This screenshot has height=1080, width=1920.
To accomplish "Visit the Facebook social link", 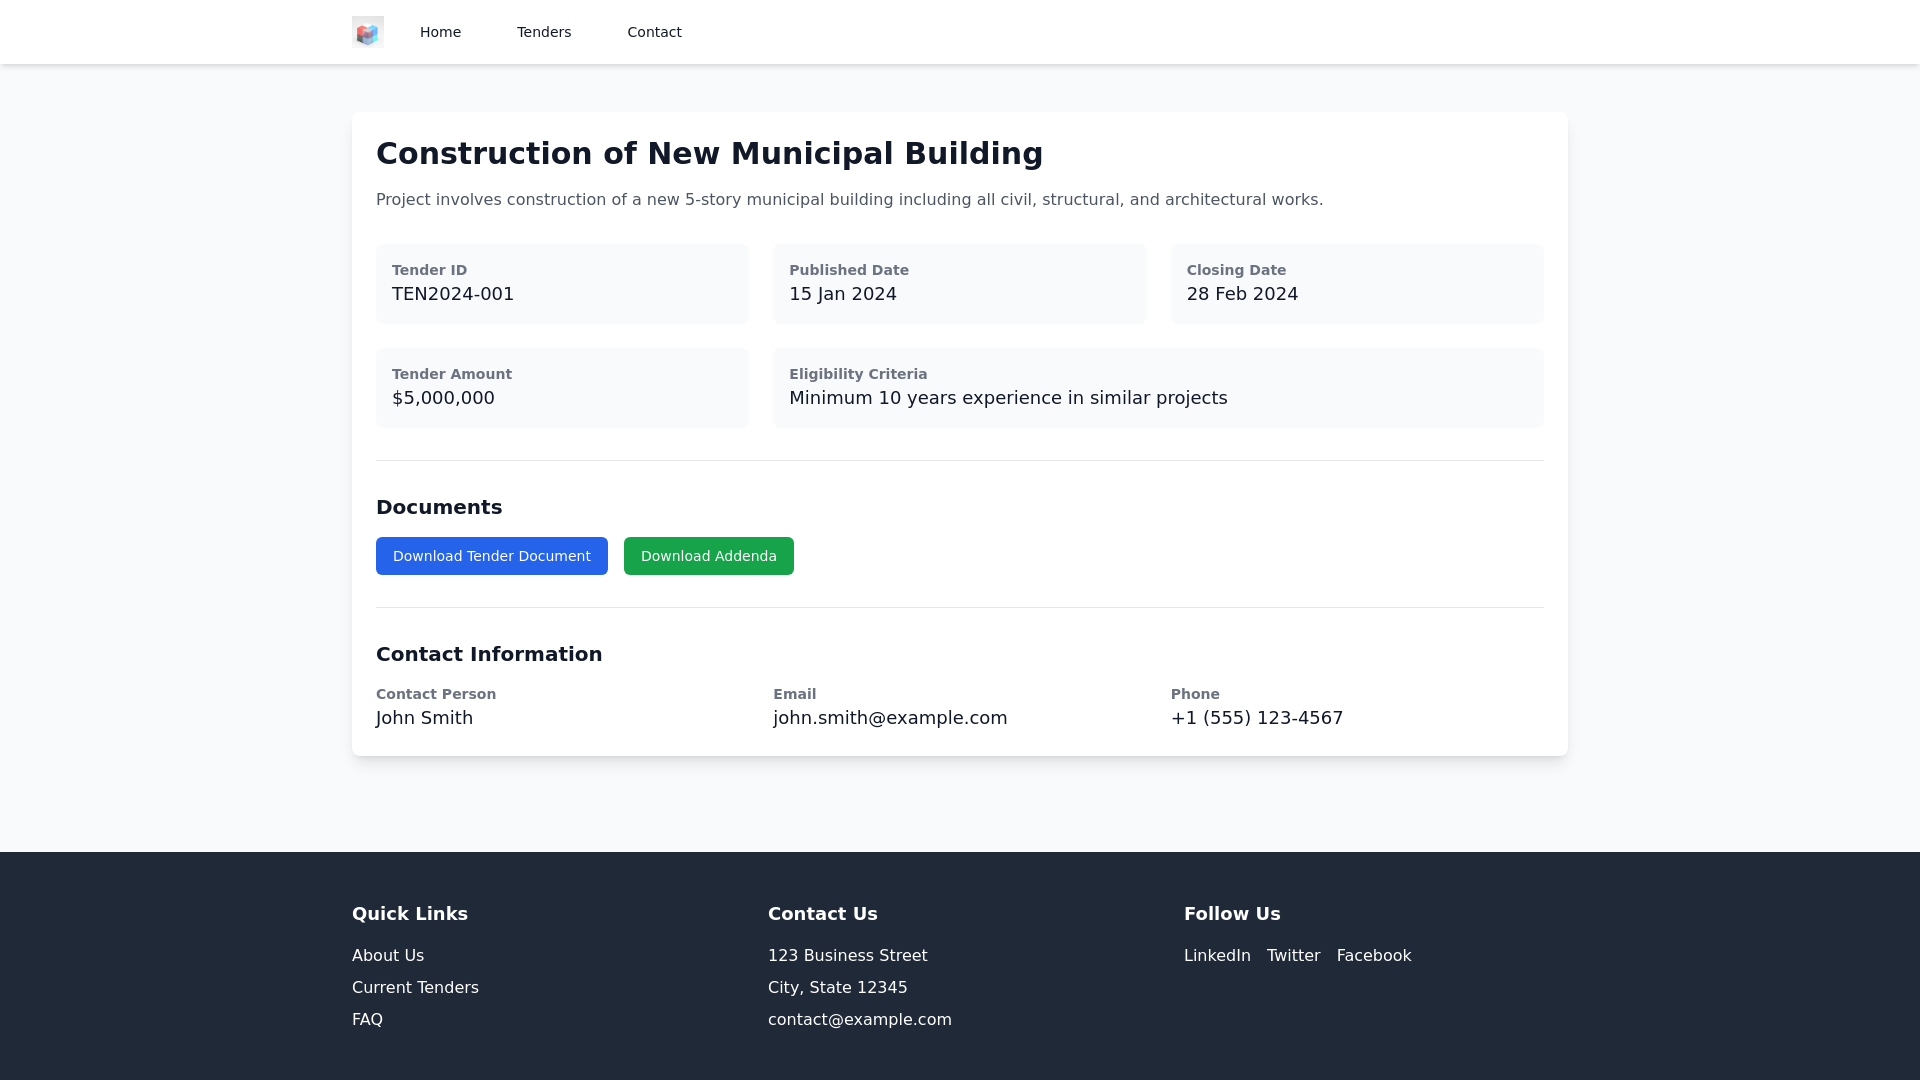I will click(1374, 956).
